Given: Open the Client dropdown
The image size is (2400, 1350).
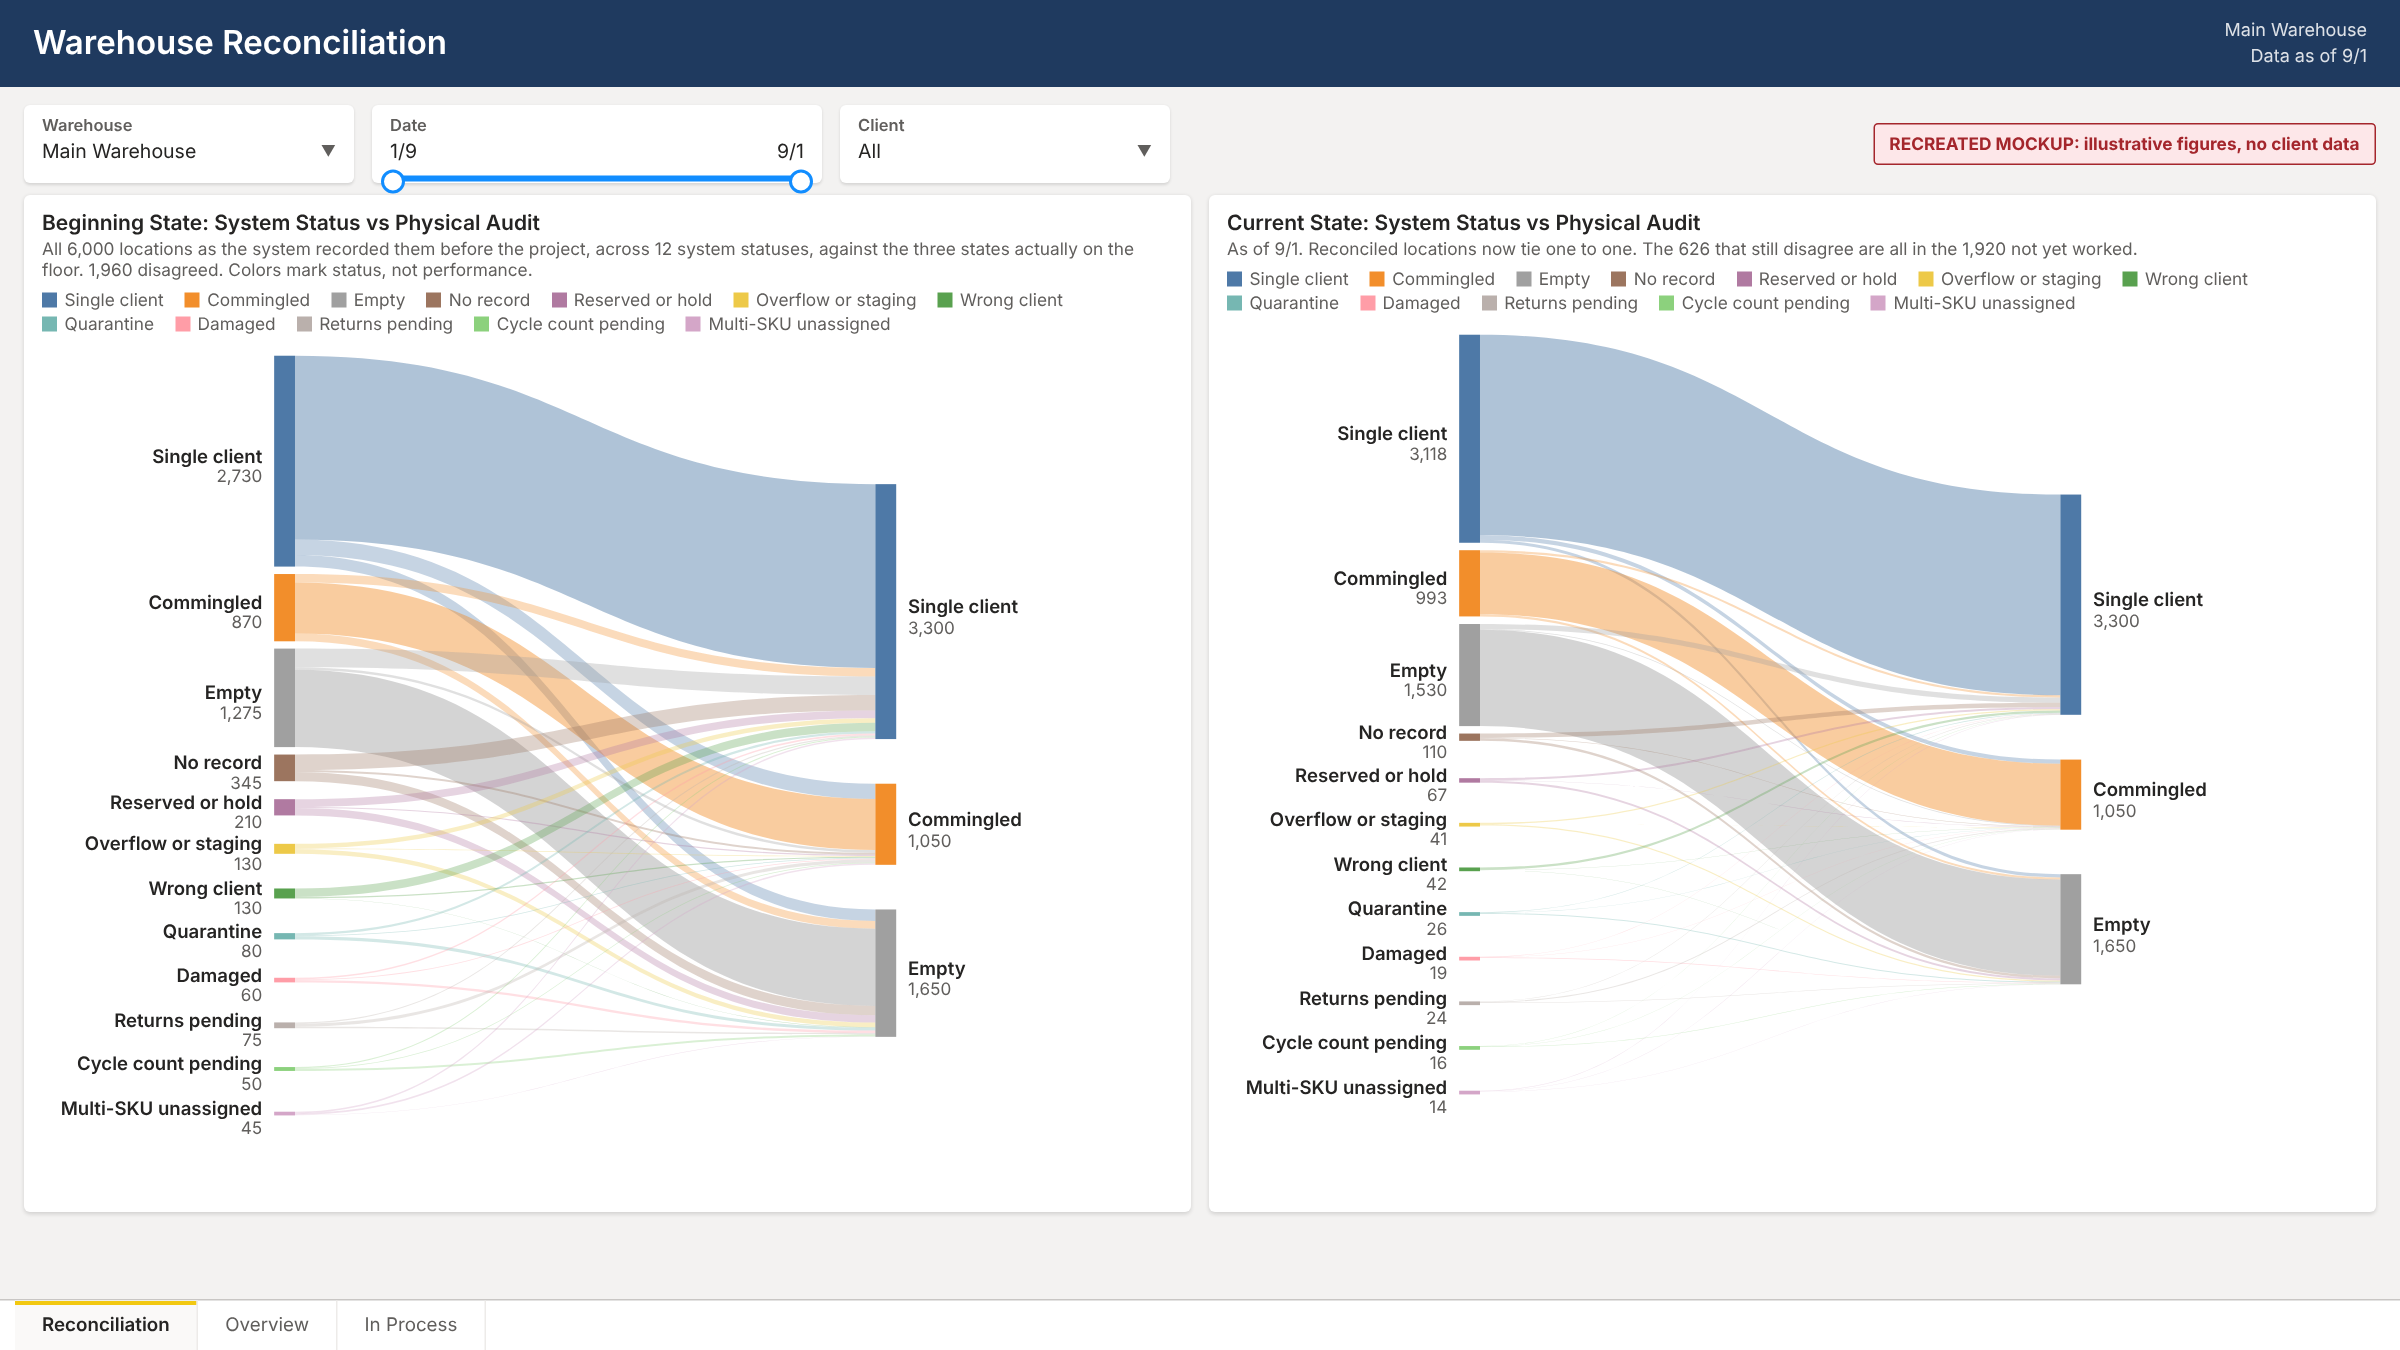Looking at the screenshot, I should pyautogui.click(x=1004, y=144).
